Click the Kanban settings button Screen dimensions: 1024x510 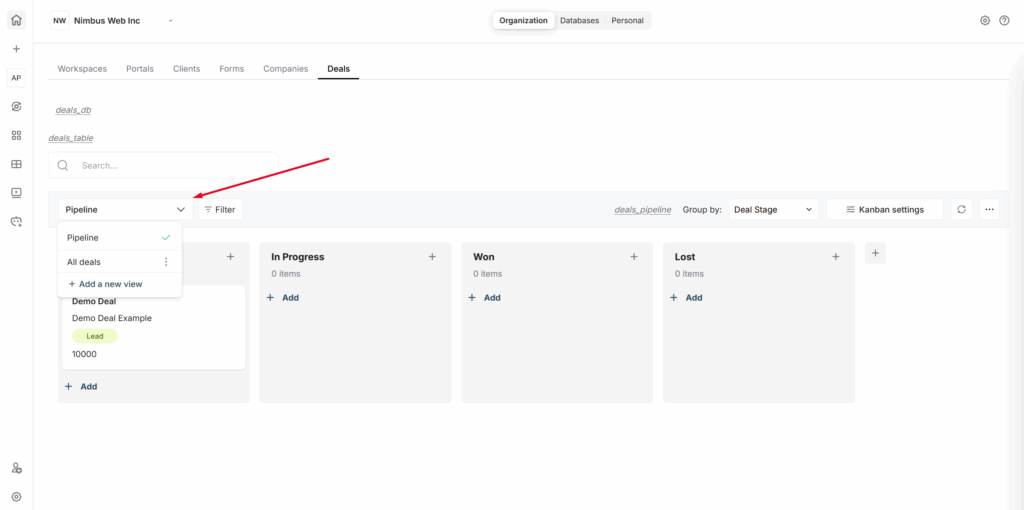click(884, 210)
